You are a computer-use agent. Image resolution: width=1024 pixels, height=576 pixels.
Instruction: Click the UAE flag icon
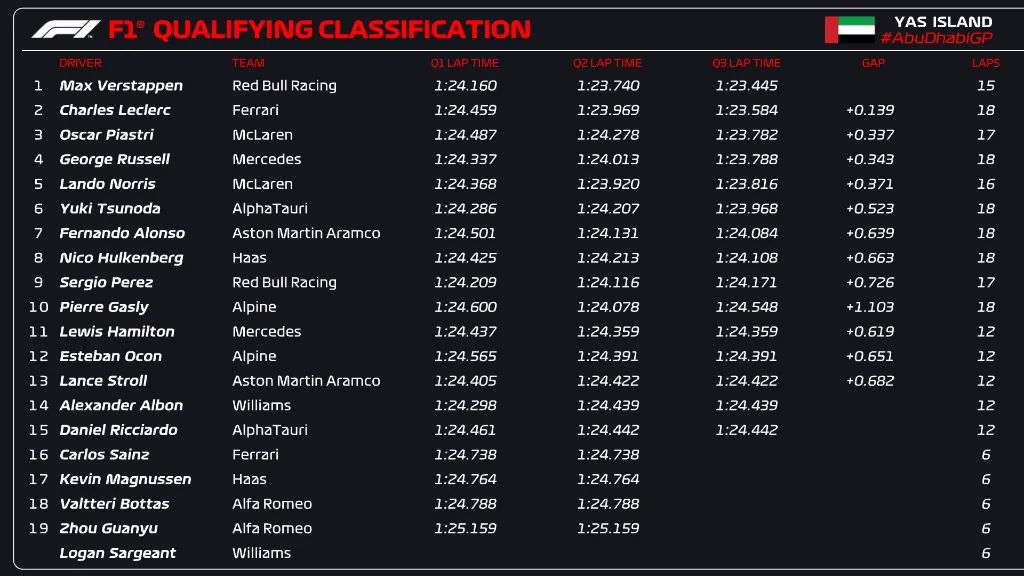point(849,29)
